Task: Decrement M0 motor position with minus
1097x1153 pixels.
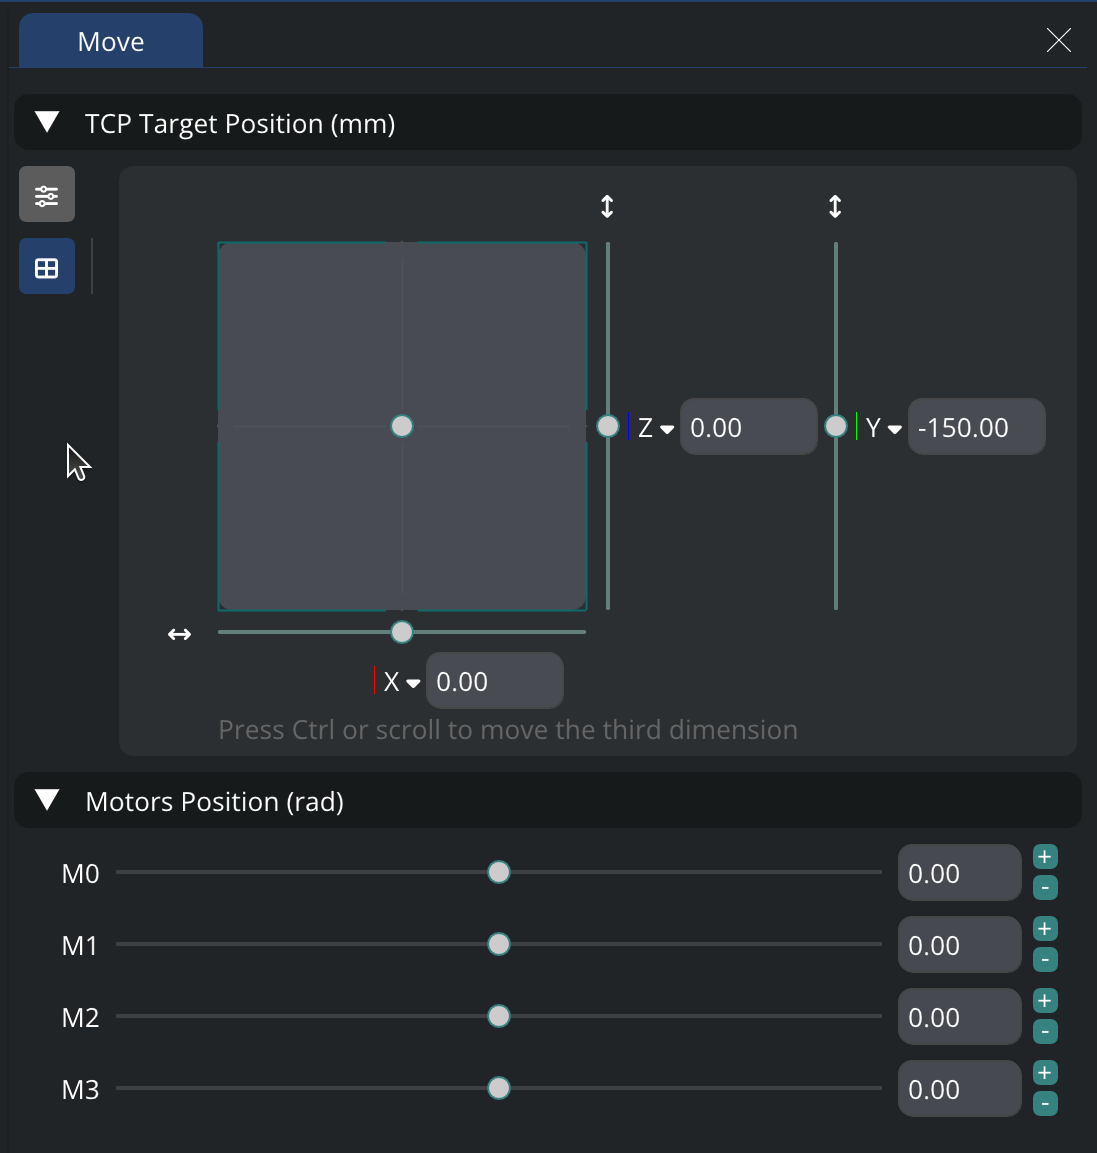Action: coord(1044,888)
